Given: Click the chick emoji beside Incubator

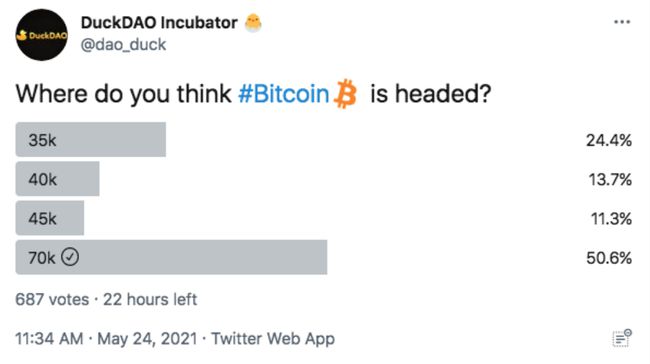Looking at the screenshot, I should tap(253, 23).
